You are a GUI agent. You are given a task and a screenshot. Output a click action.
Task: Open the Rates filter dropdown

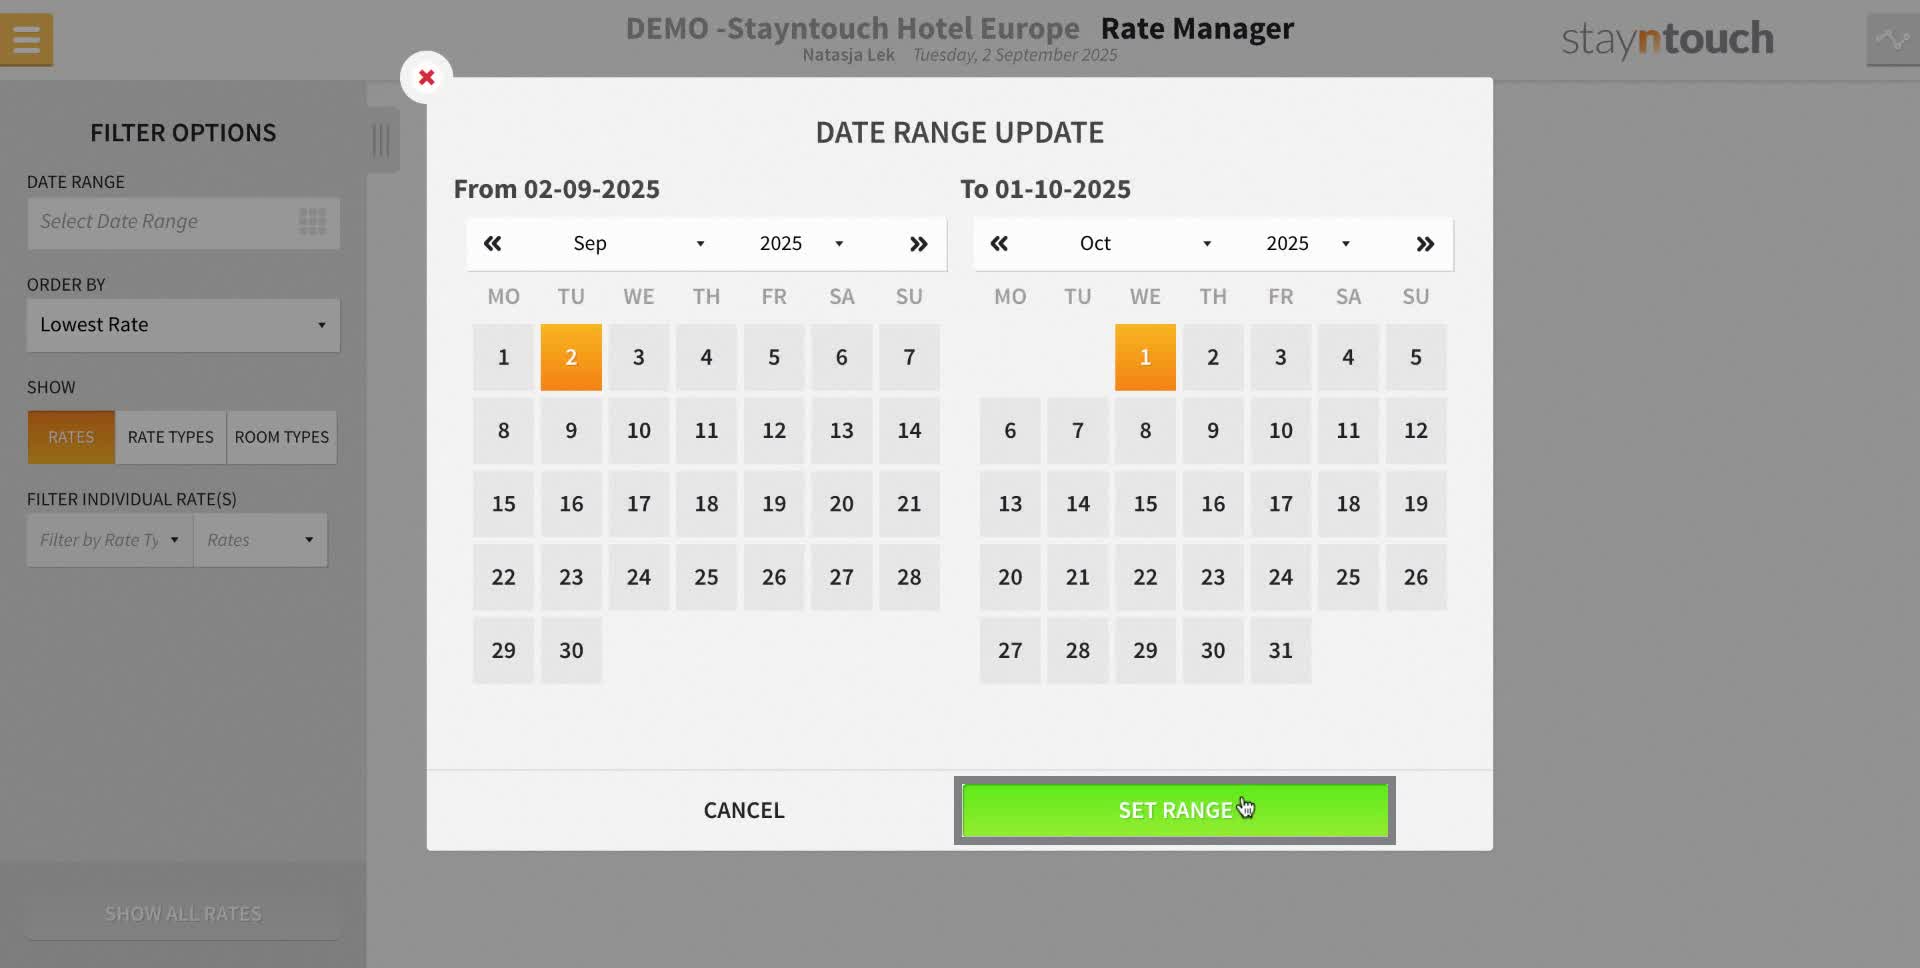tap(260, 540)
